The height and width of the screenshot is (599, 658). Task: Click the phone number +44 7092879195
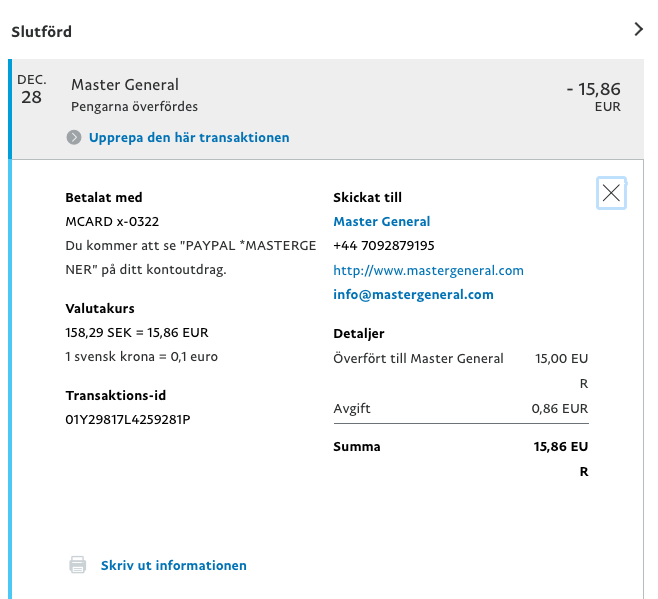tap(384, 245)
